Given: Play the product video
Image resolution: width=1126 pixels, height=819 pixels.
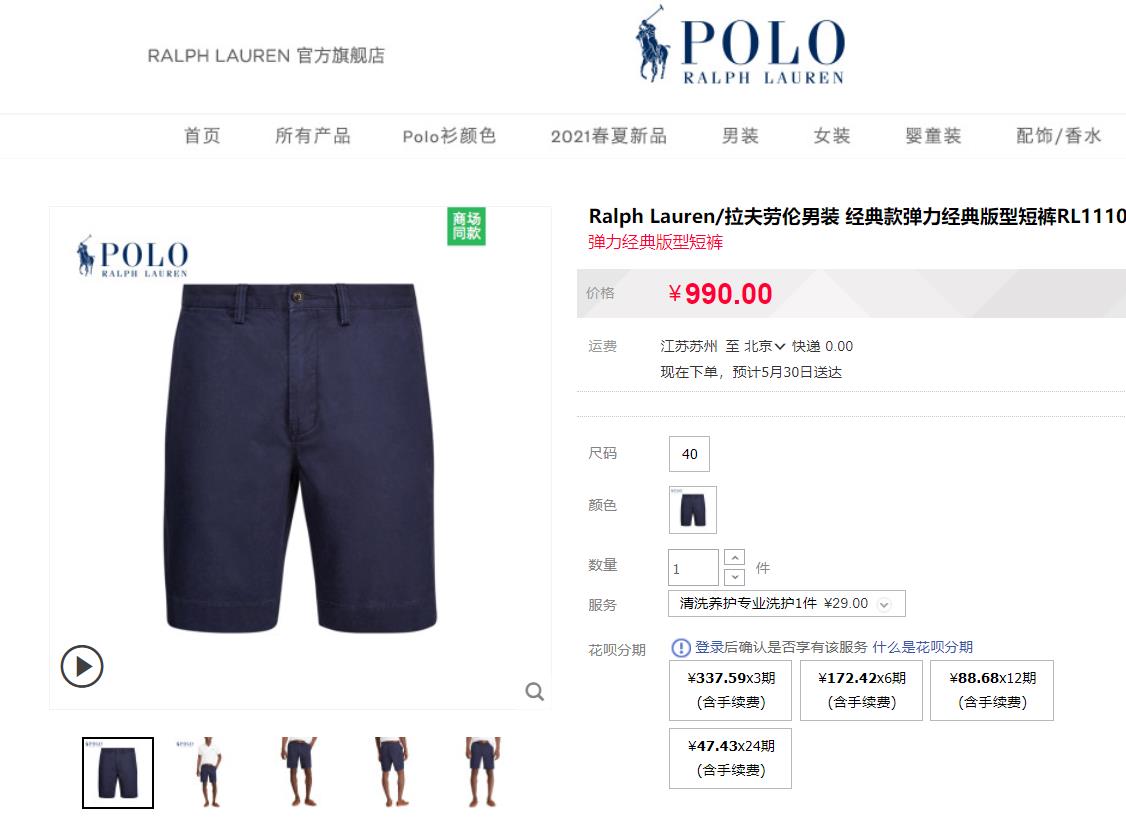Looking at the screenshot, I should click(x=82, y=667).
